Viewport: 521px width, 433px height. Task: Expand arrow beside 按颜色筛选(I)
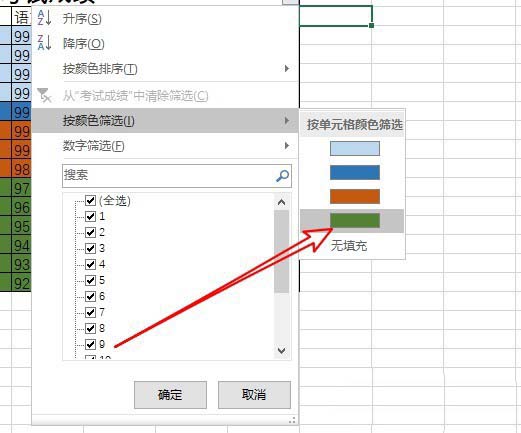click(x=287, y=120)
